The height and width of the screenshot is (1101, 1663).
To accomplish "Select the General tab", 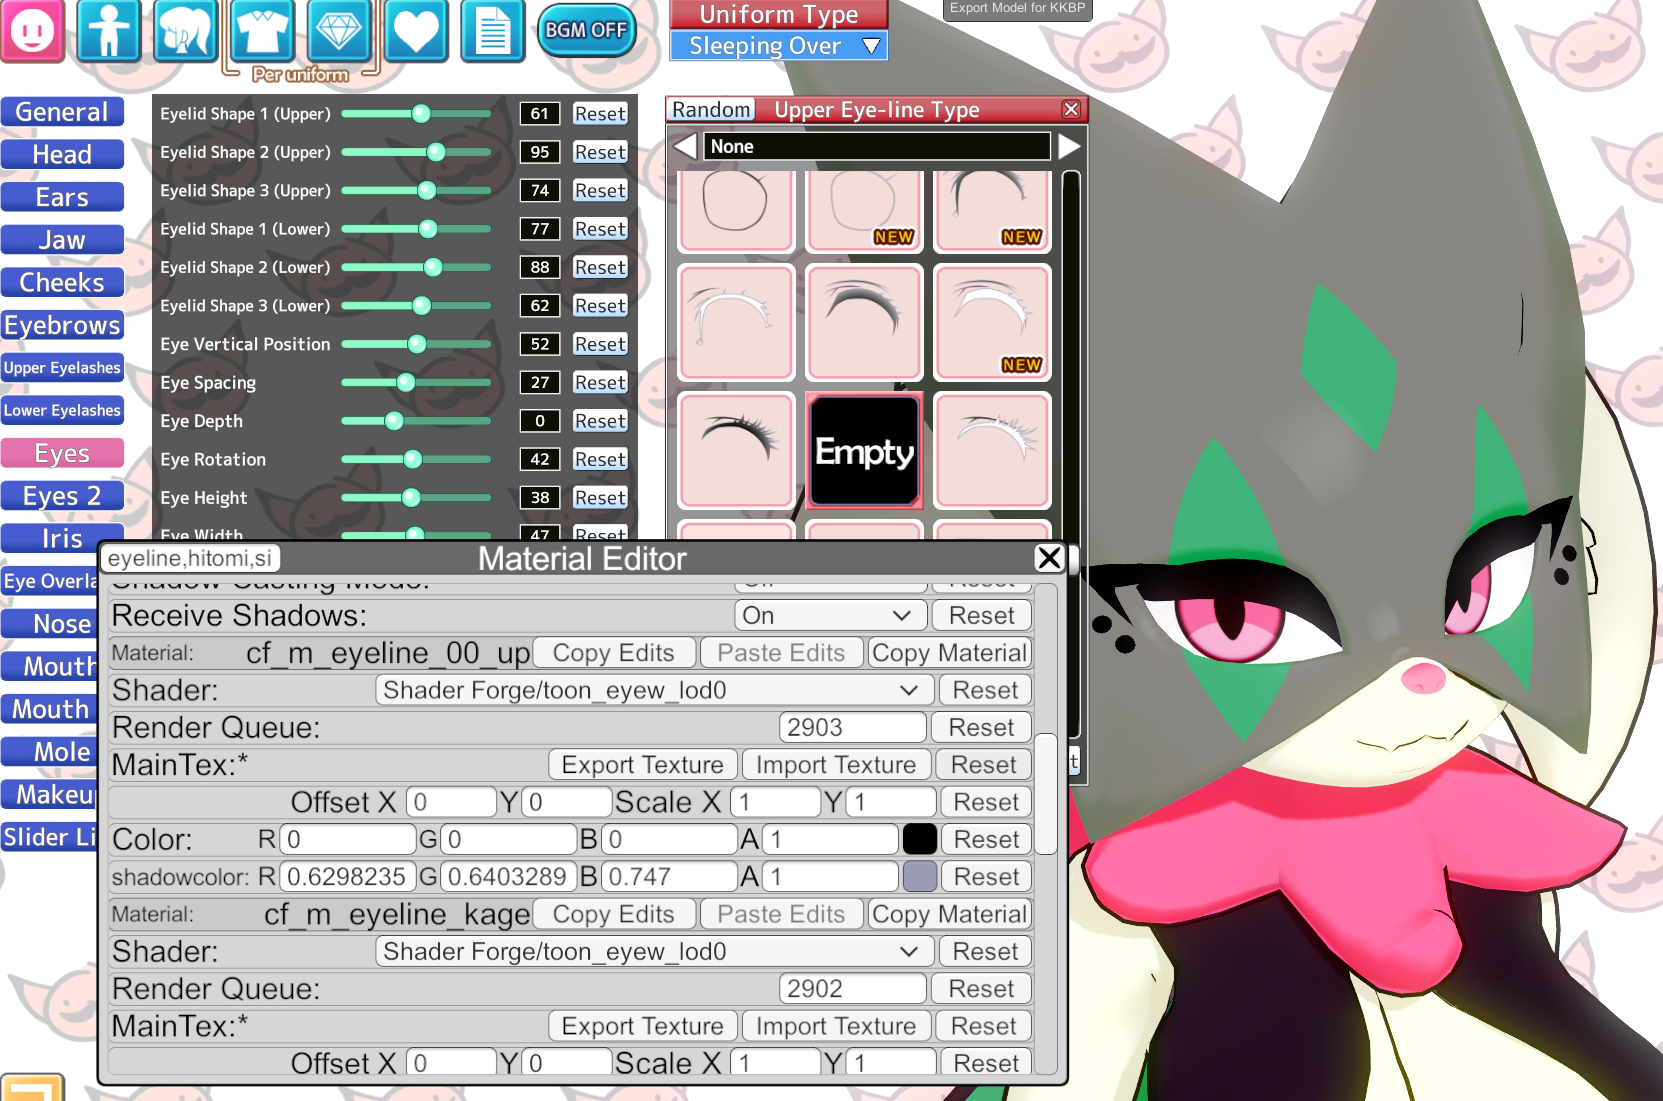I will coord(62,112).
